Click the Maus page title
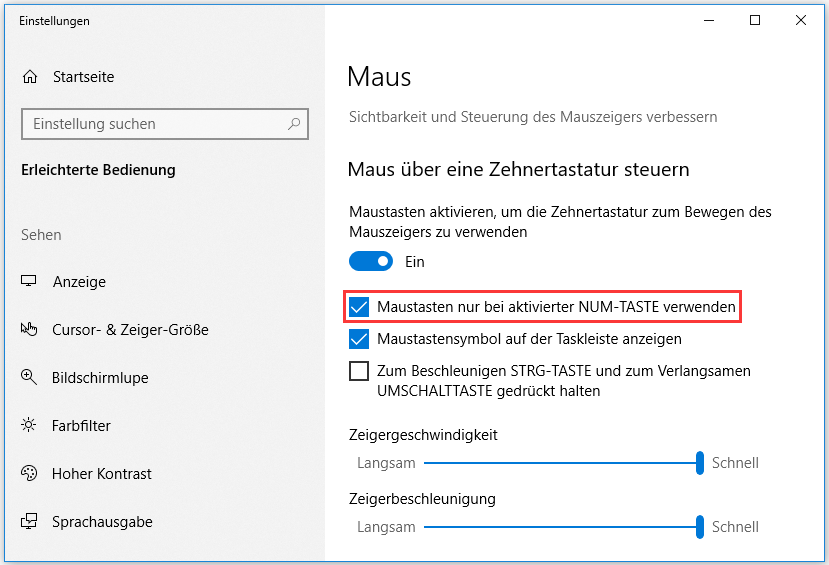 coord(379,77)
